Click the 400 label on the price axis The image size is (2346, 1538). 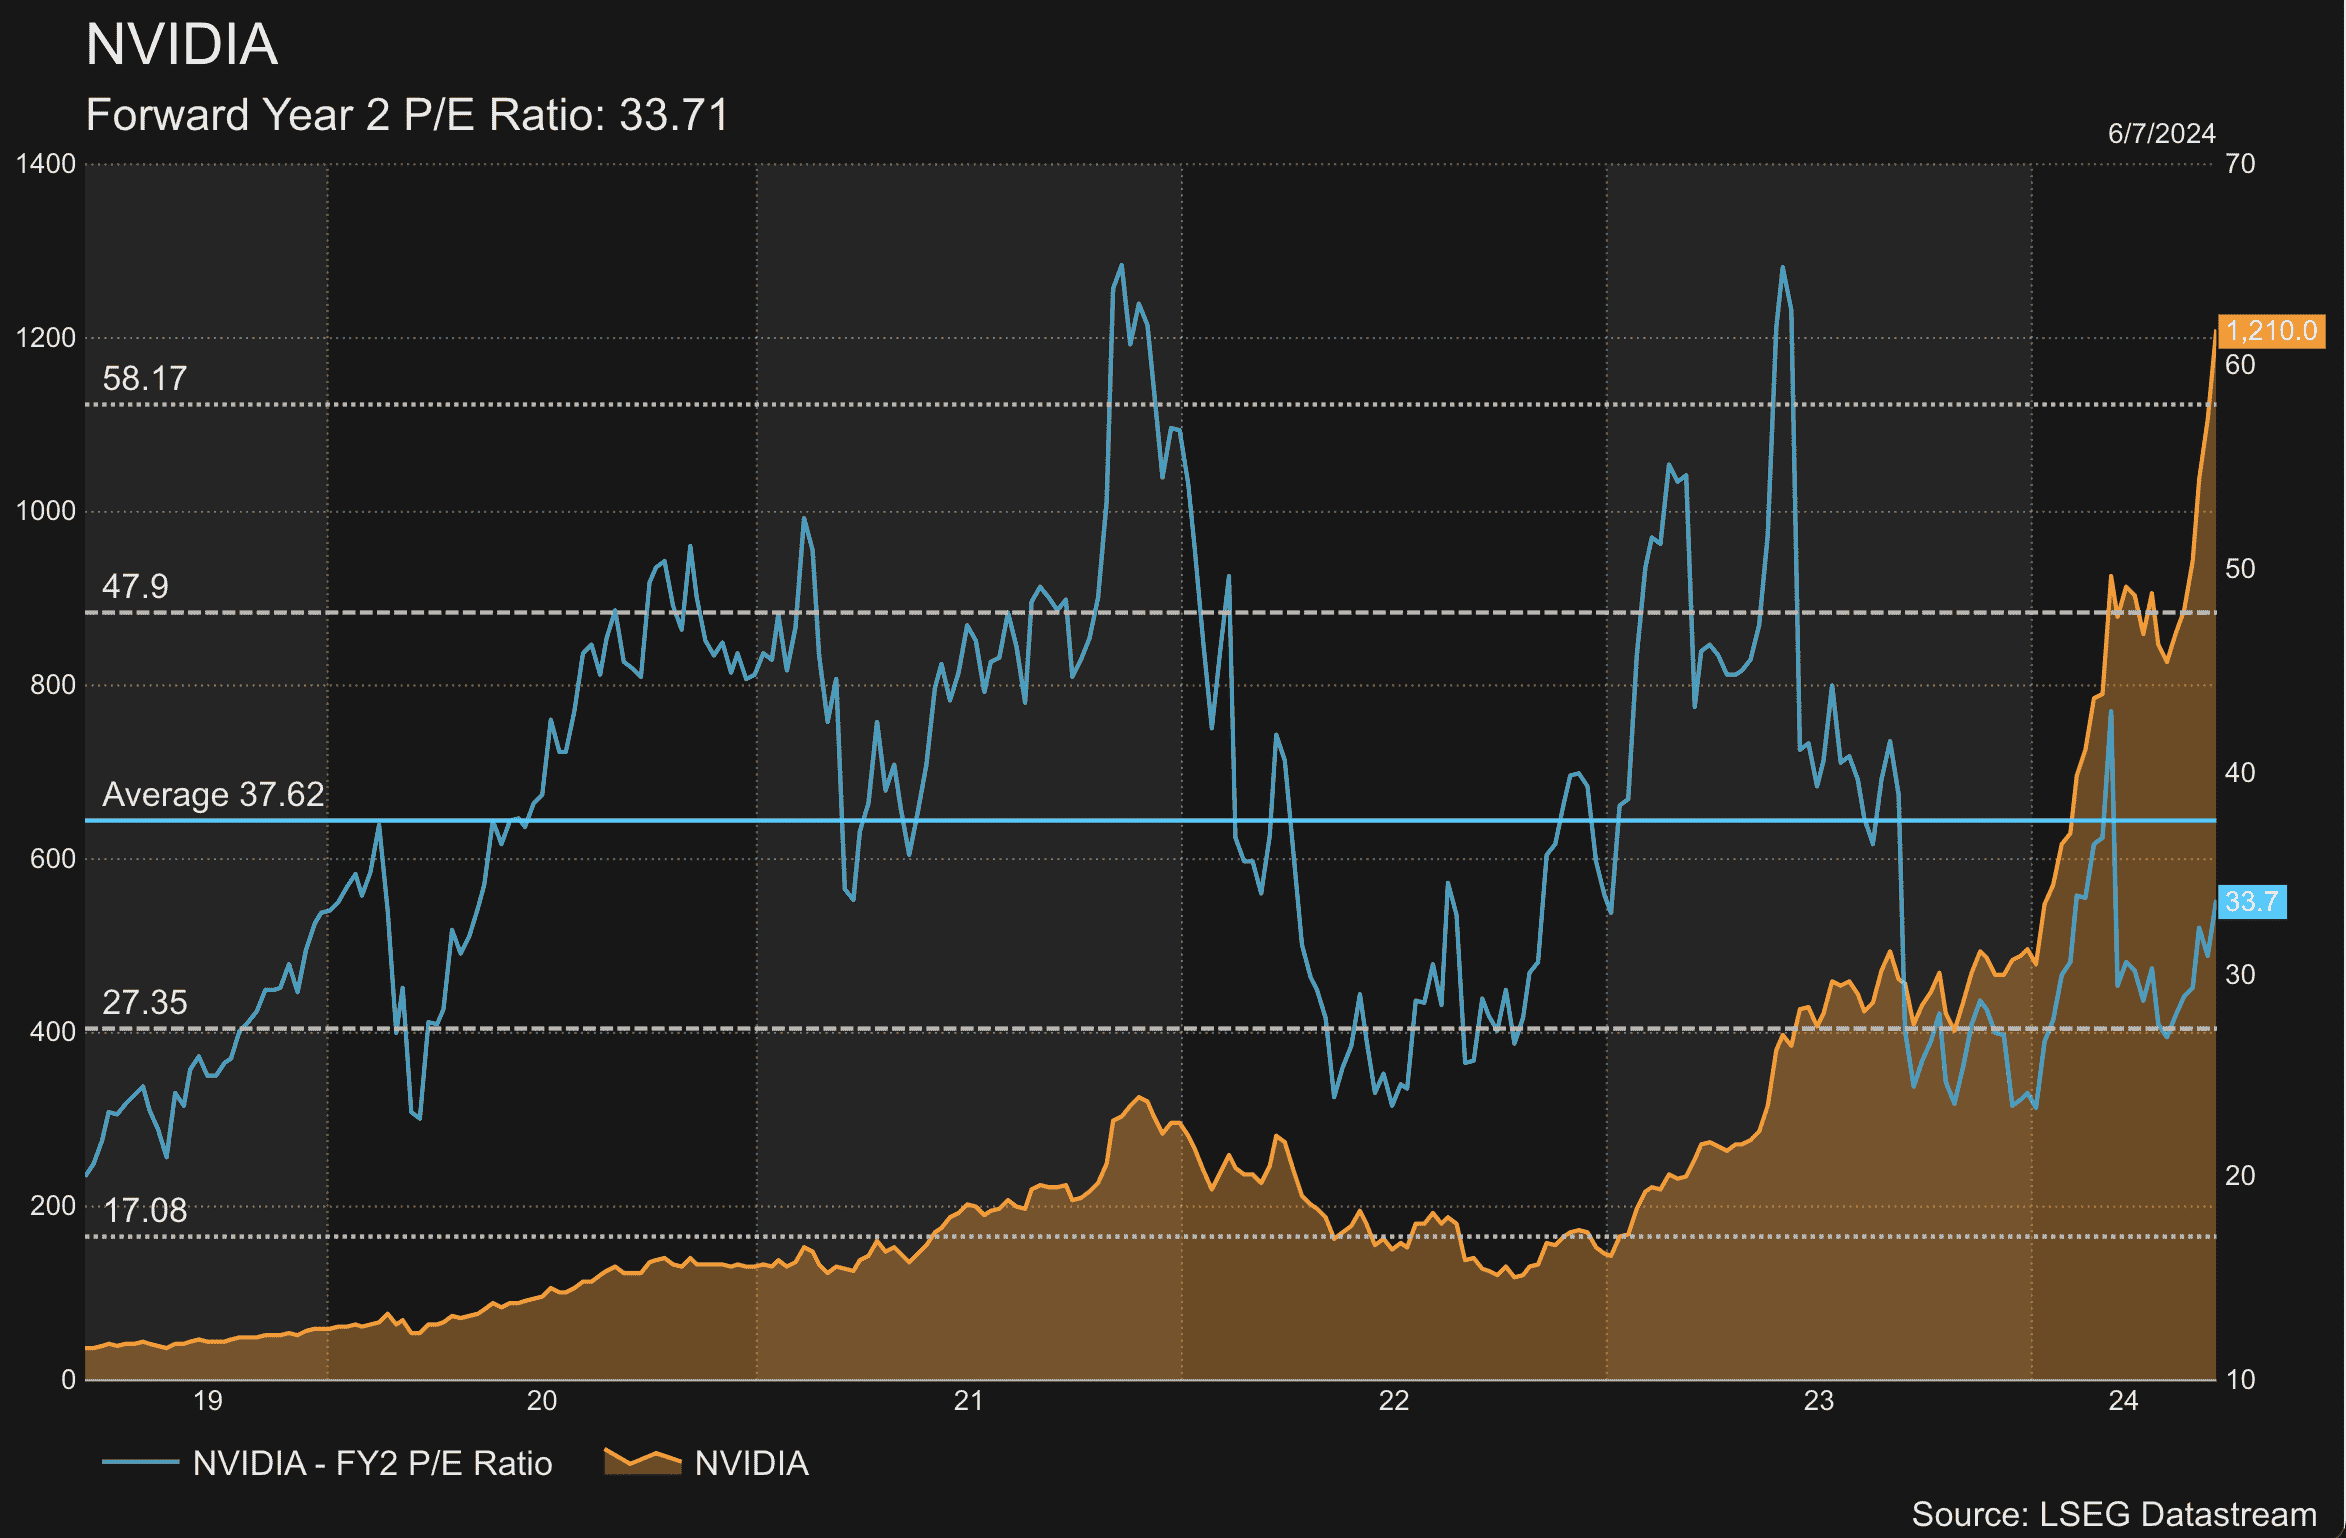(53, 1032)
